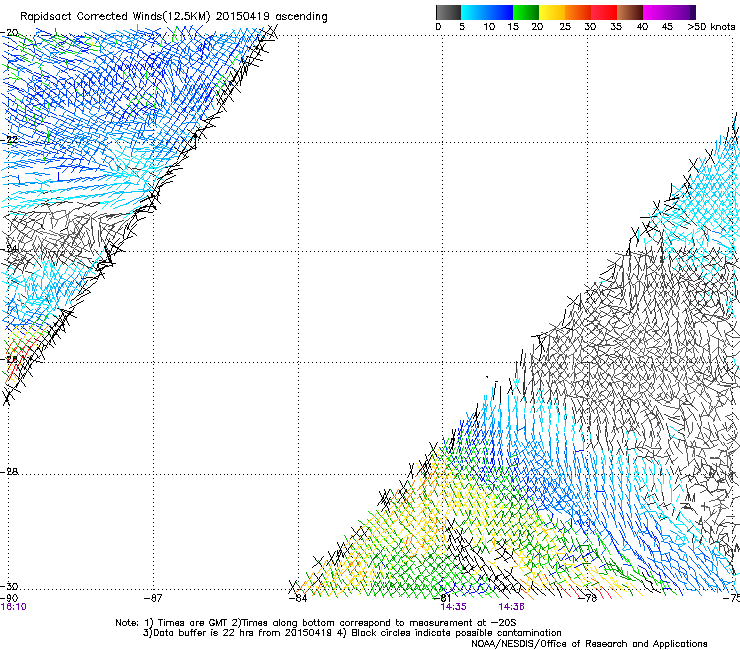Image resolution: width=740 pixels, height=650 pixels.
Task: Click the gray 0-5 knots legend swatch
Action: [x=448, y=12]
